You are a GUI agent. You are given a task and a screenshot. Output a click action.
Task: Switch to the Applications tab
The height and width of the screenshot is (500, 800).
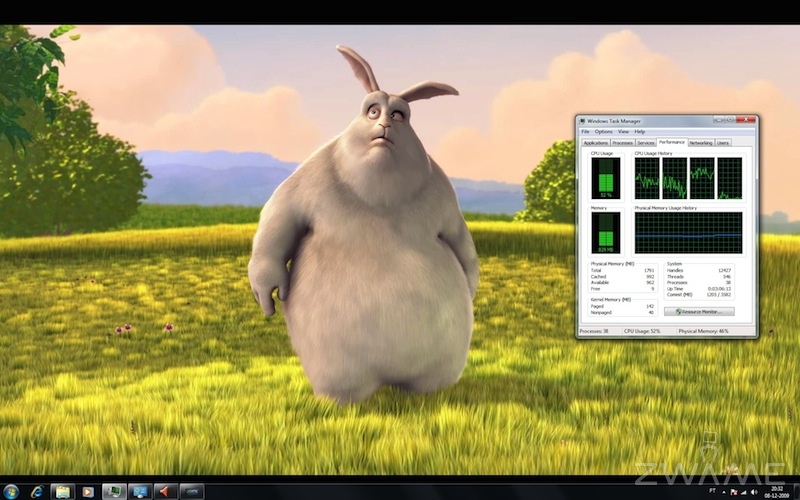[595, 143]
